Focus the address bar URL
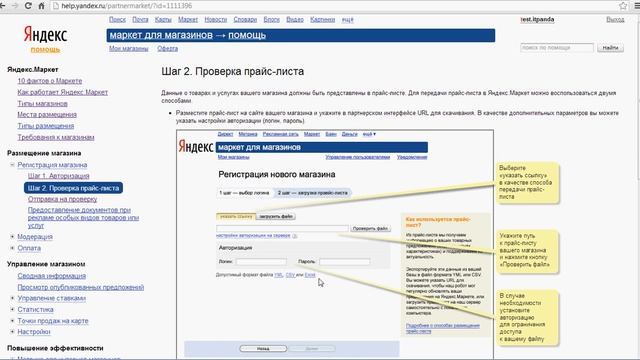Screen dimensions: 640x360 coord(127,6)
